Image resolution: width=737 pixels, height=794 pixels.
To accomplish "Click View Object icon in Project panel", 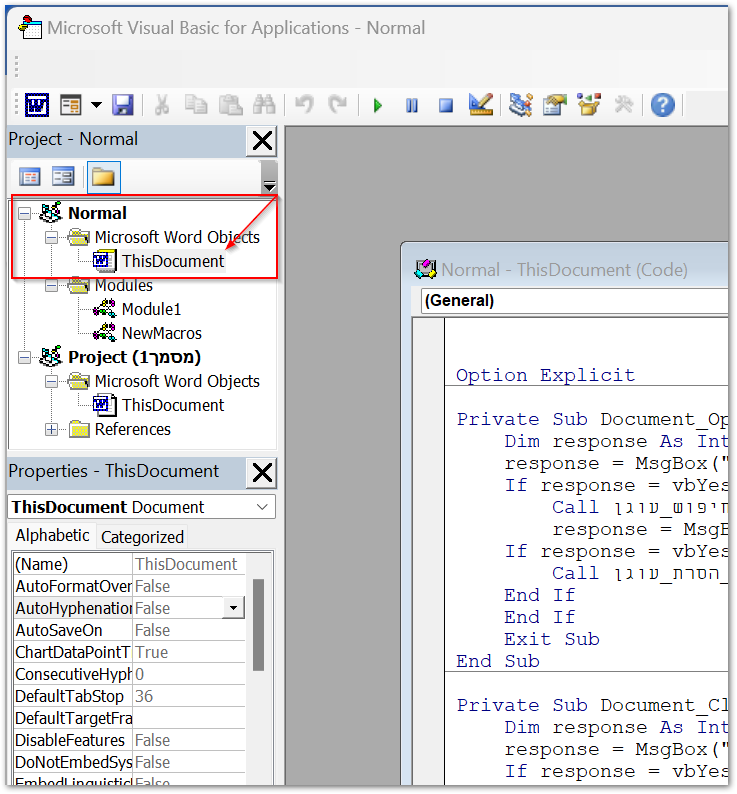I will point(63,177).
